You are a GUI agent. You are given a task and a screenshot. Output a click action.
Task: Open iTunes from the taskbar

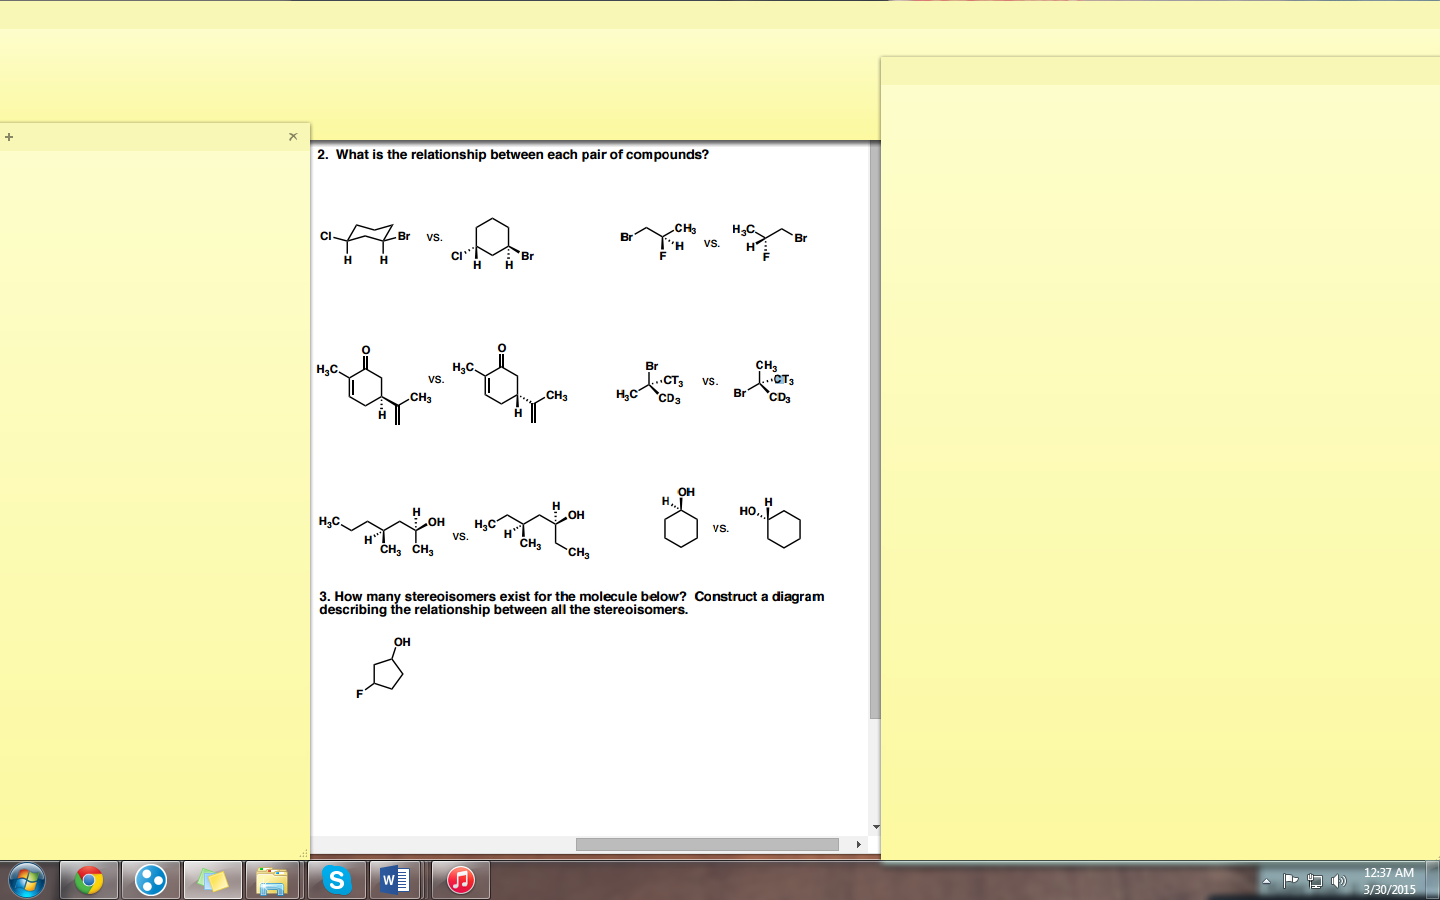(460, 880)
